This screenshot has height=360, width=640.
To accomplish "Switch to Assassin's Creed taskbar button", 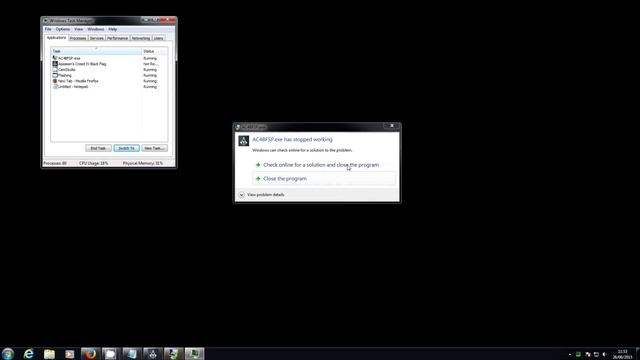I will click(x=153, y=353).
